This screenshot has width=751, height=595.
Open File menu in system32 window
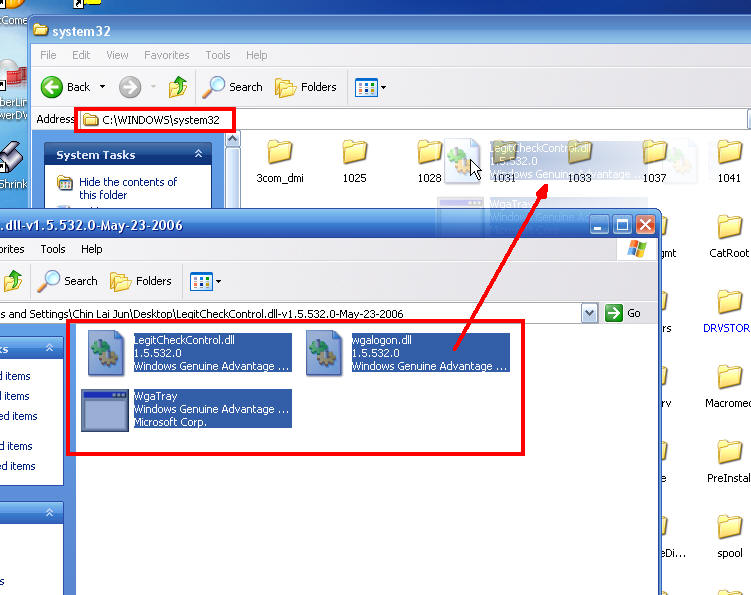48,55
